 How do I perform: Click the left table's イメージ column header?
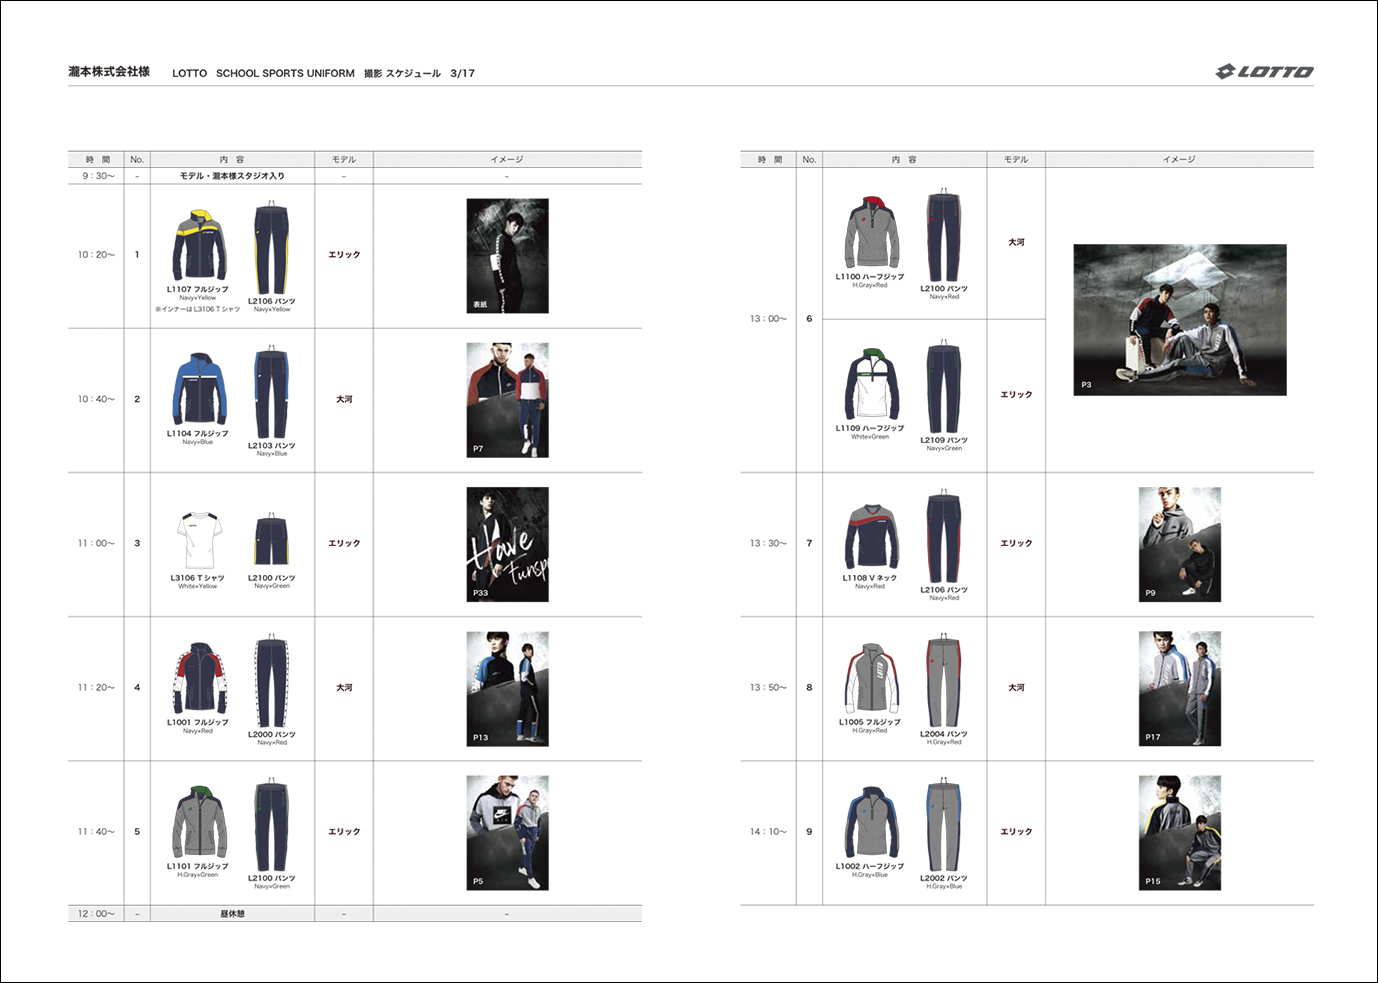click(x=507, y=159)
